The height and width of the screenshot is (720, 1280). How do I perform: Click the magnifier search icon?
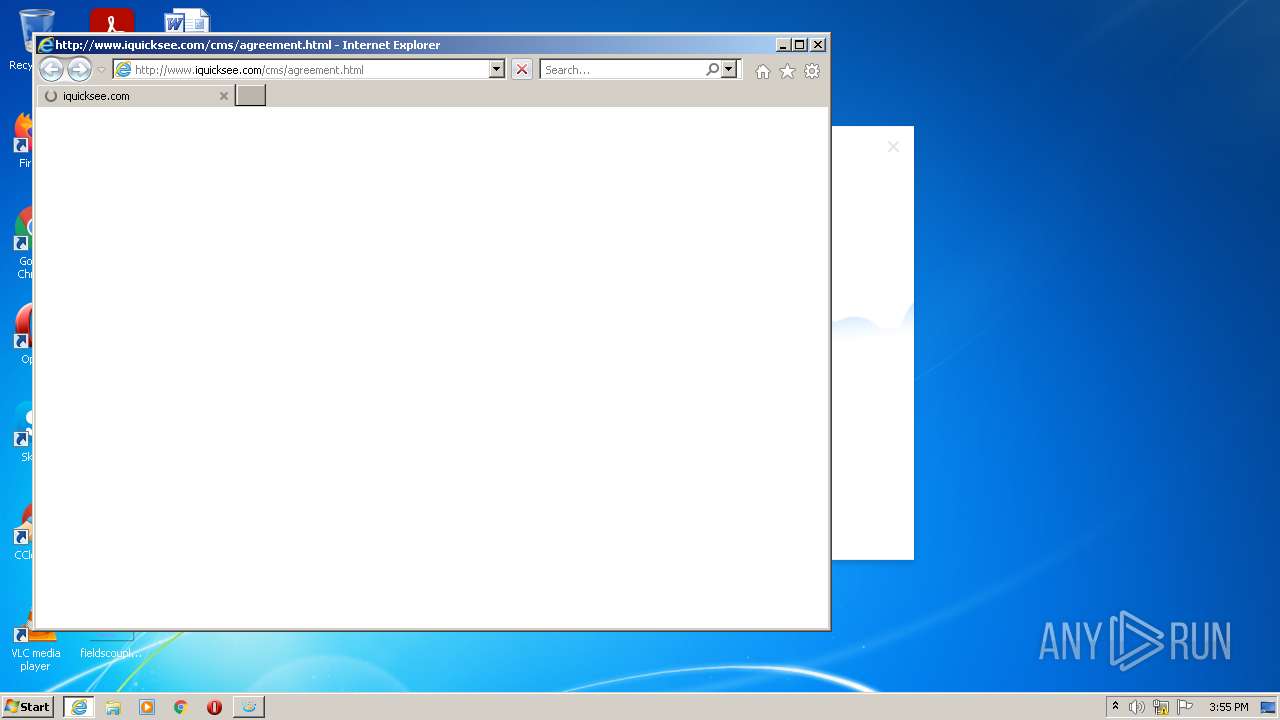[x=712, y=70]
